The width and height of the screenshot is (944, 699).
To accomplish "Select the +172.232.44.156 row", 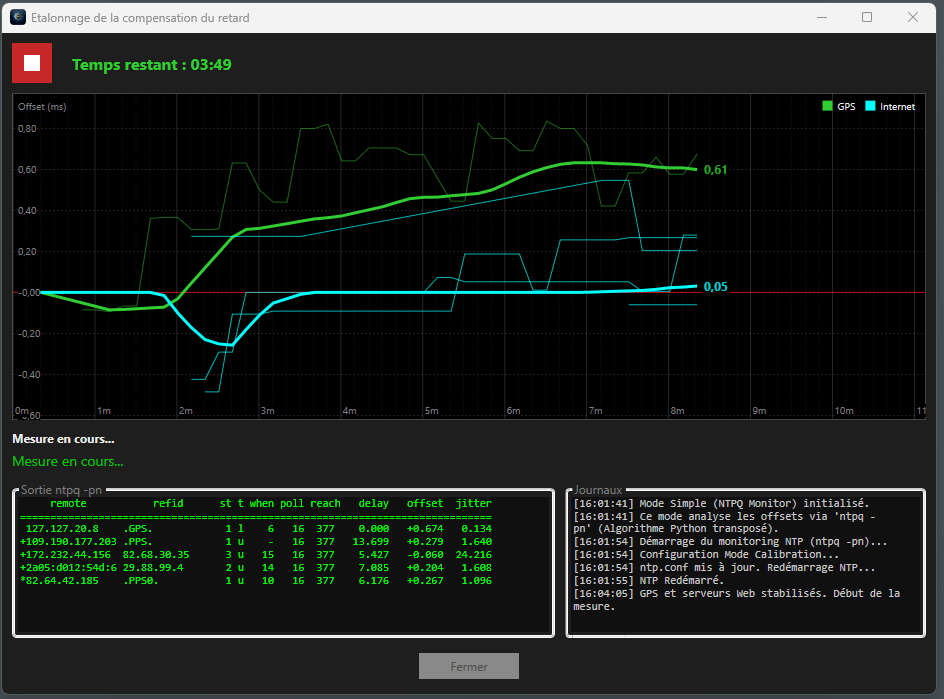I will click(256, 555).
